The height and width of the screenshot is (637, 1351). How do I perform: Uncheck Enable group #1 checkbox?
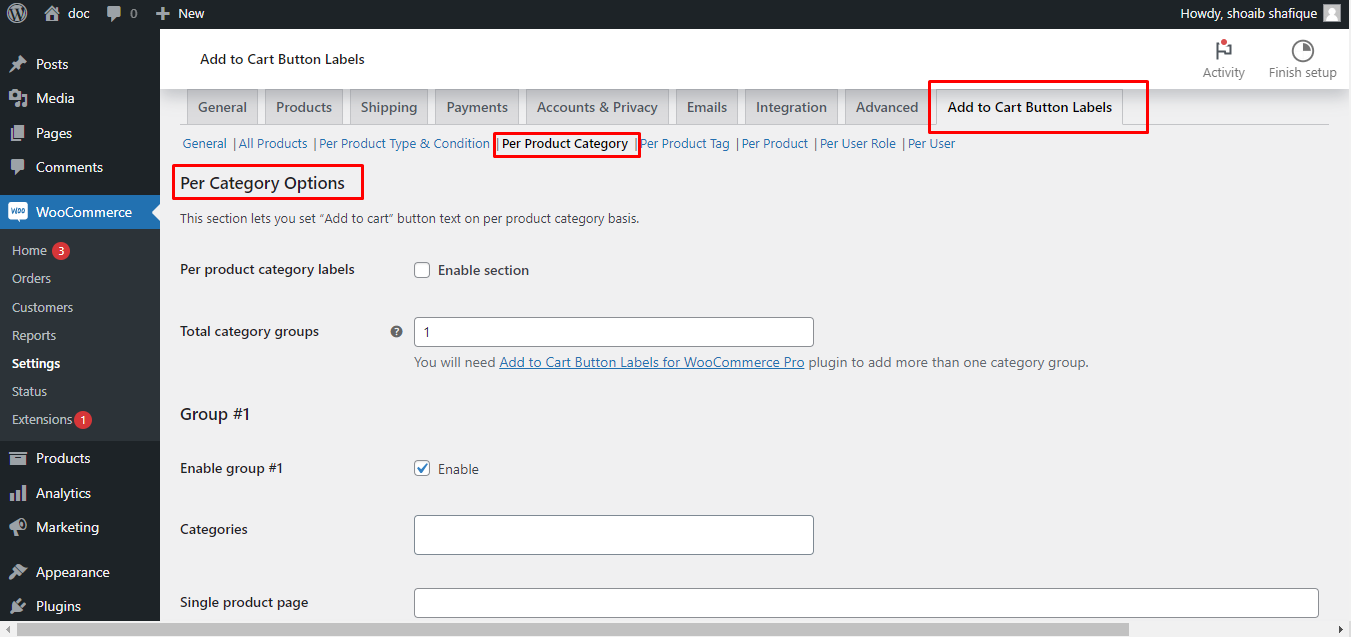click(422, 468)
